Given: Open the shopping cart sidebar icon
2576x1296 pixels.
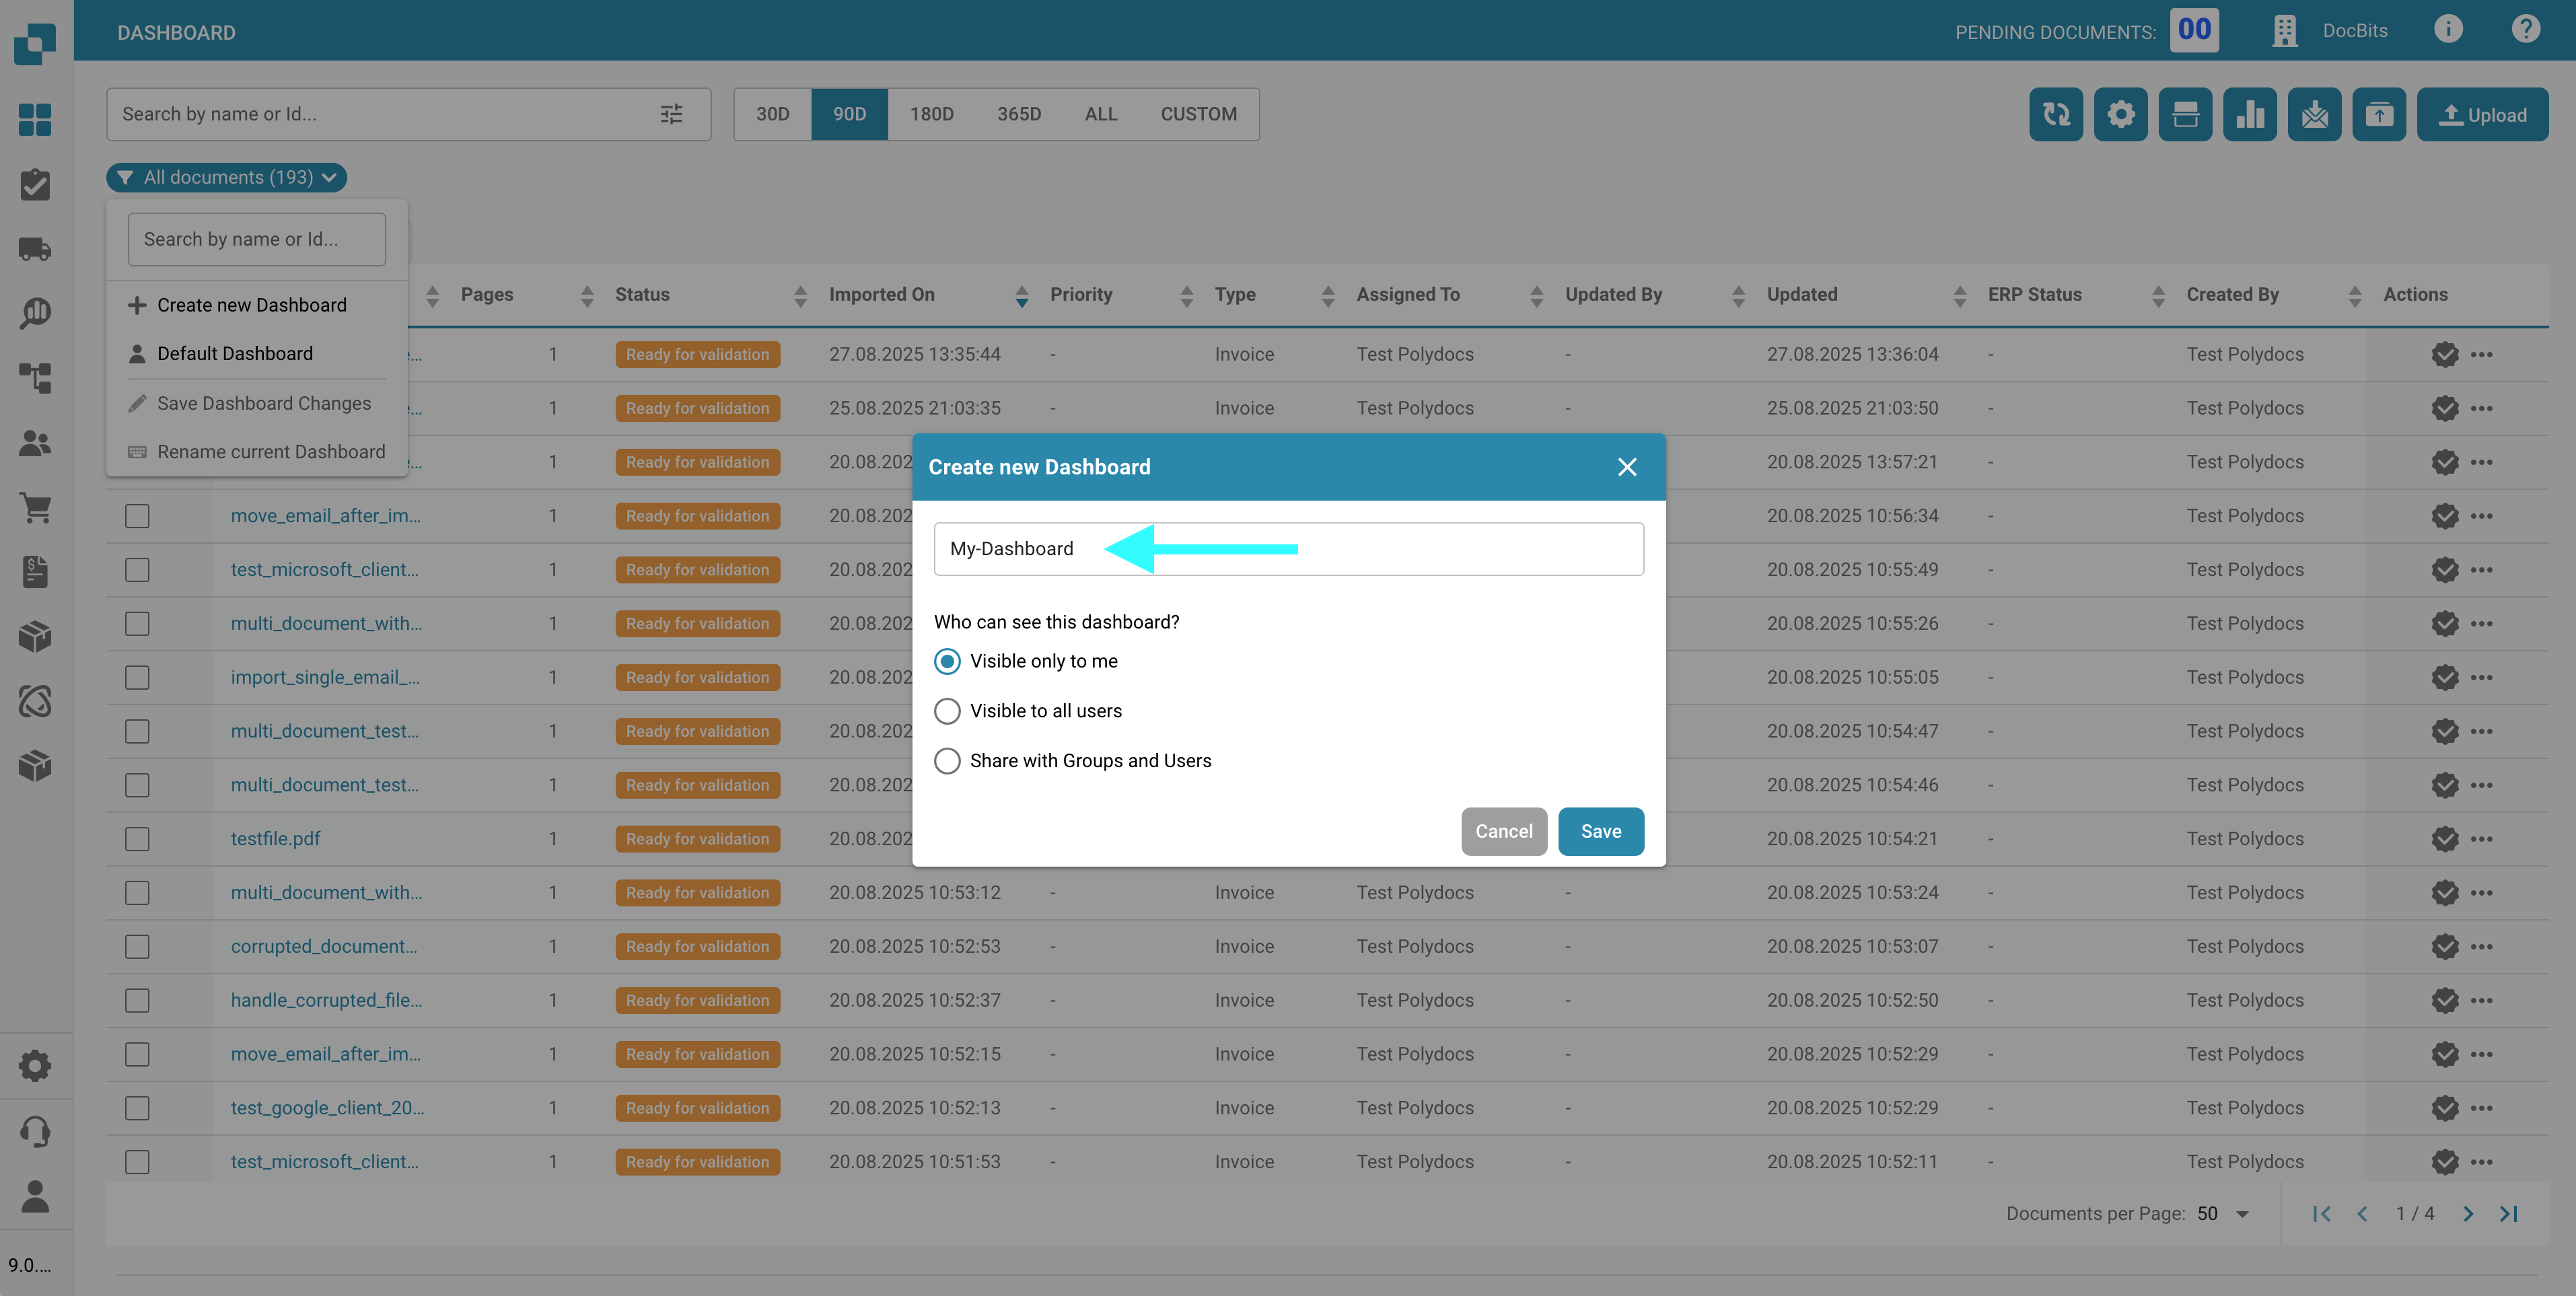Looking at the screenshot, I should coord(35,508).
